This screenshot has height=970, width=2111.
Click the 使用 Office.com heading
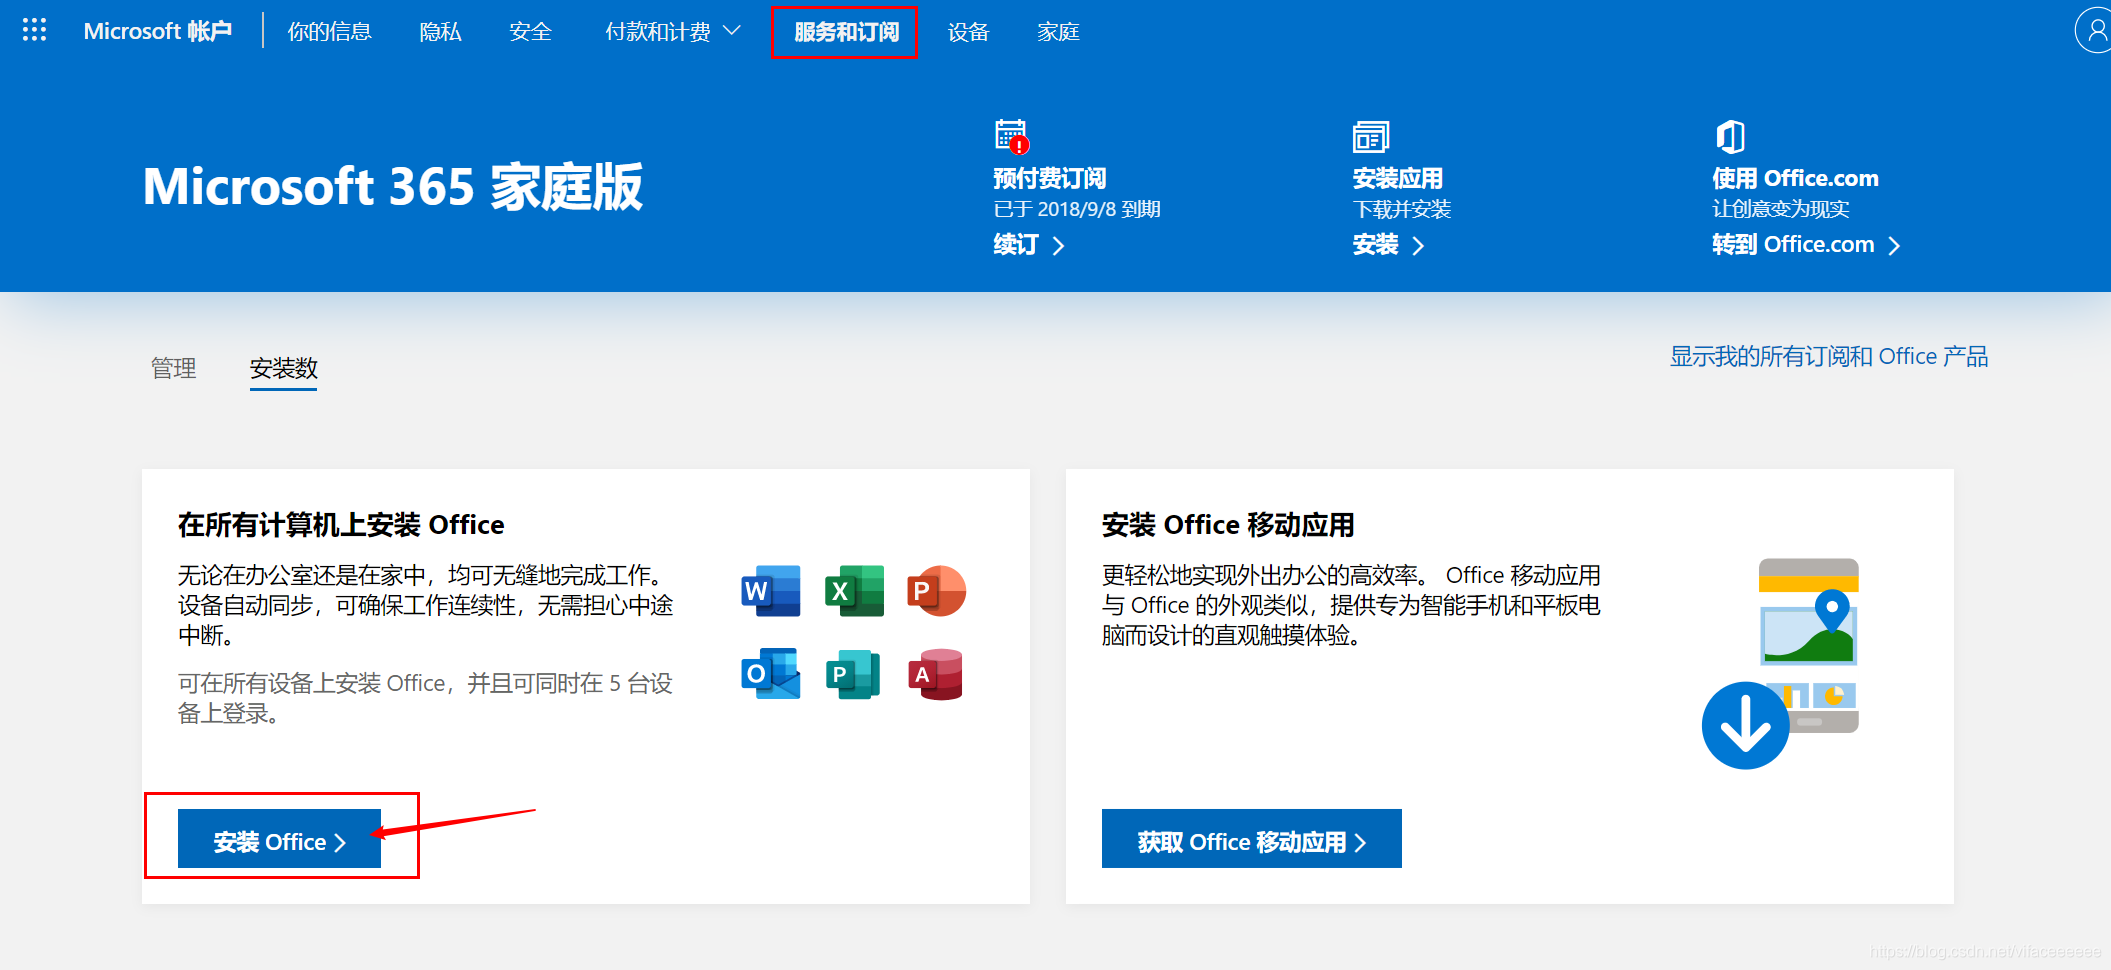coord(1795,178)
